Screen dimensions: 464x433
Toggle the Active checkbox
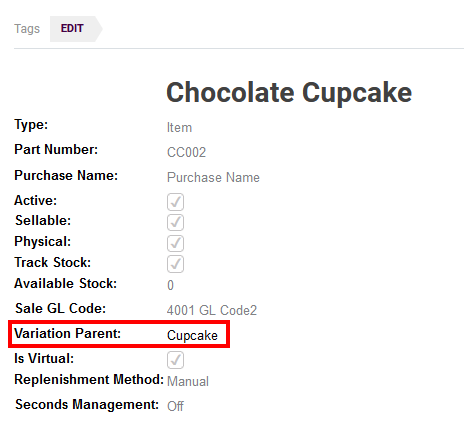[x=175, y=202]
